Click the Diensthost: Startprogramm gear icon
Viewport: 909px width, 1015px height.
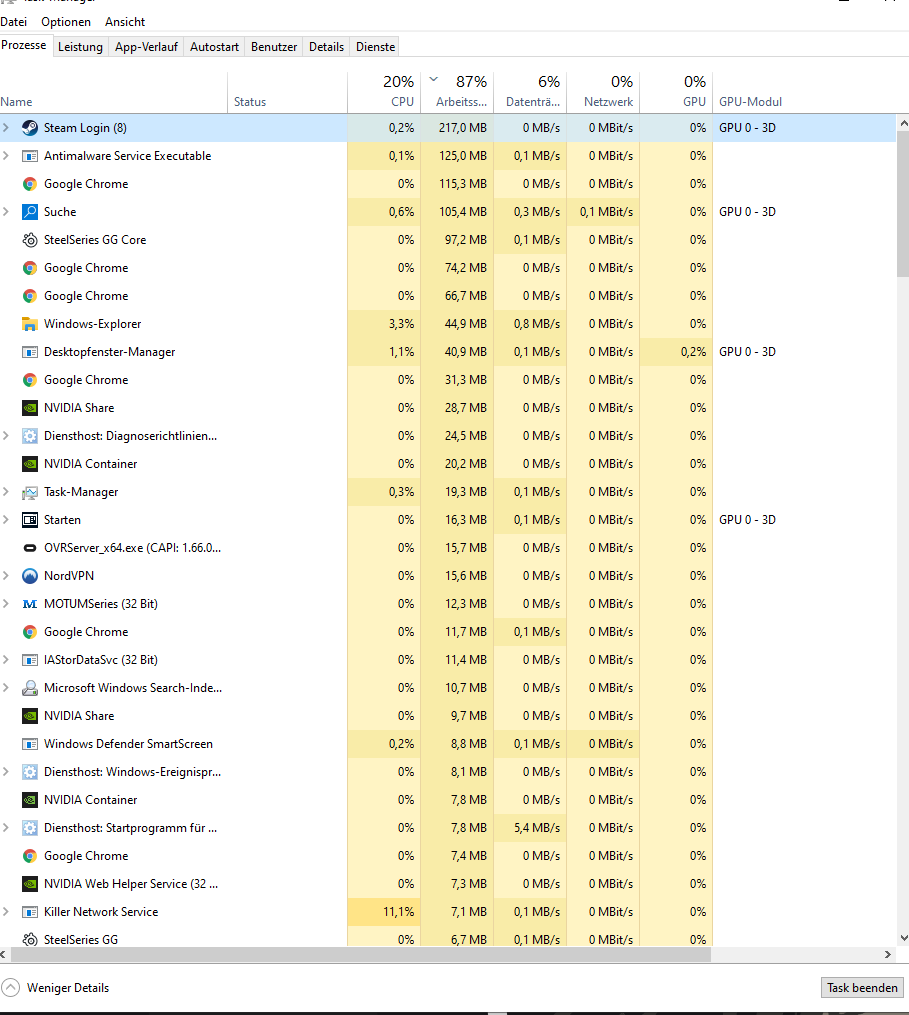tap(30, 828)
